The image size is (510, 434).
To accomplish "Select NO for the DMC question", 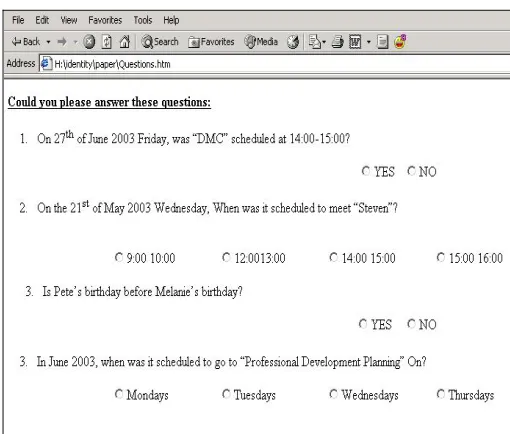I will coord(412,171).
